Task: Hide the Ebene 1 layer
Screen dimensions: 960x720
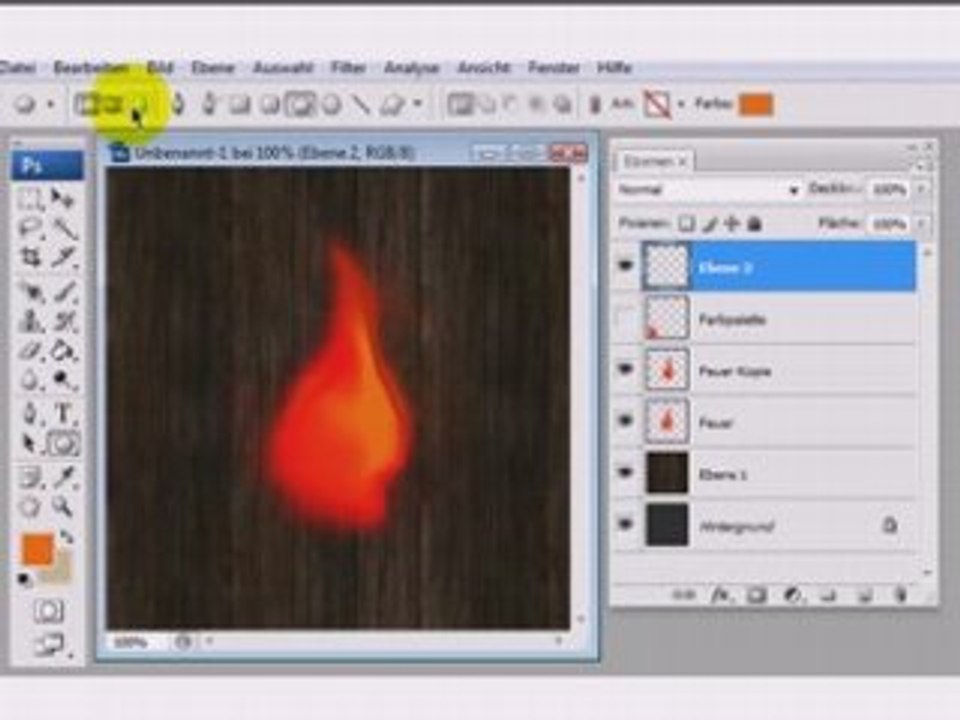Action: [626, 473]
